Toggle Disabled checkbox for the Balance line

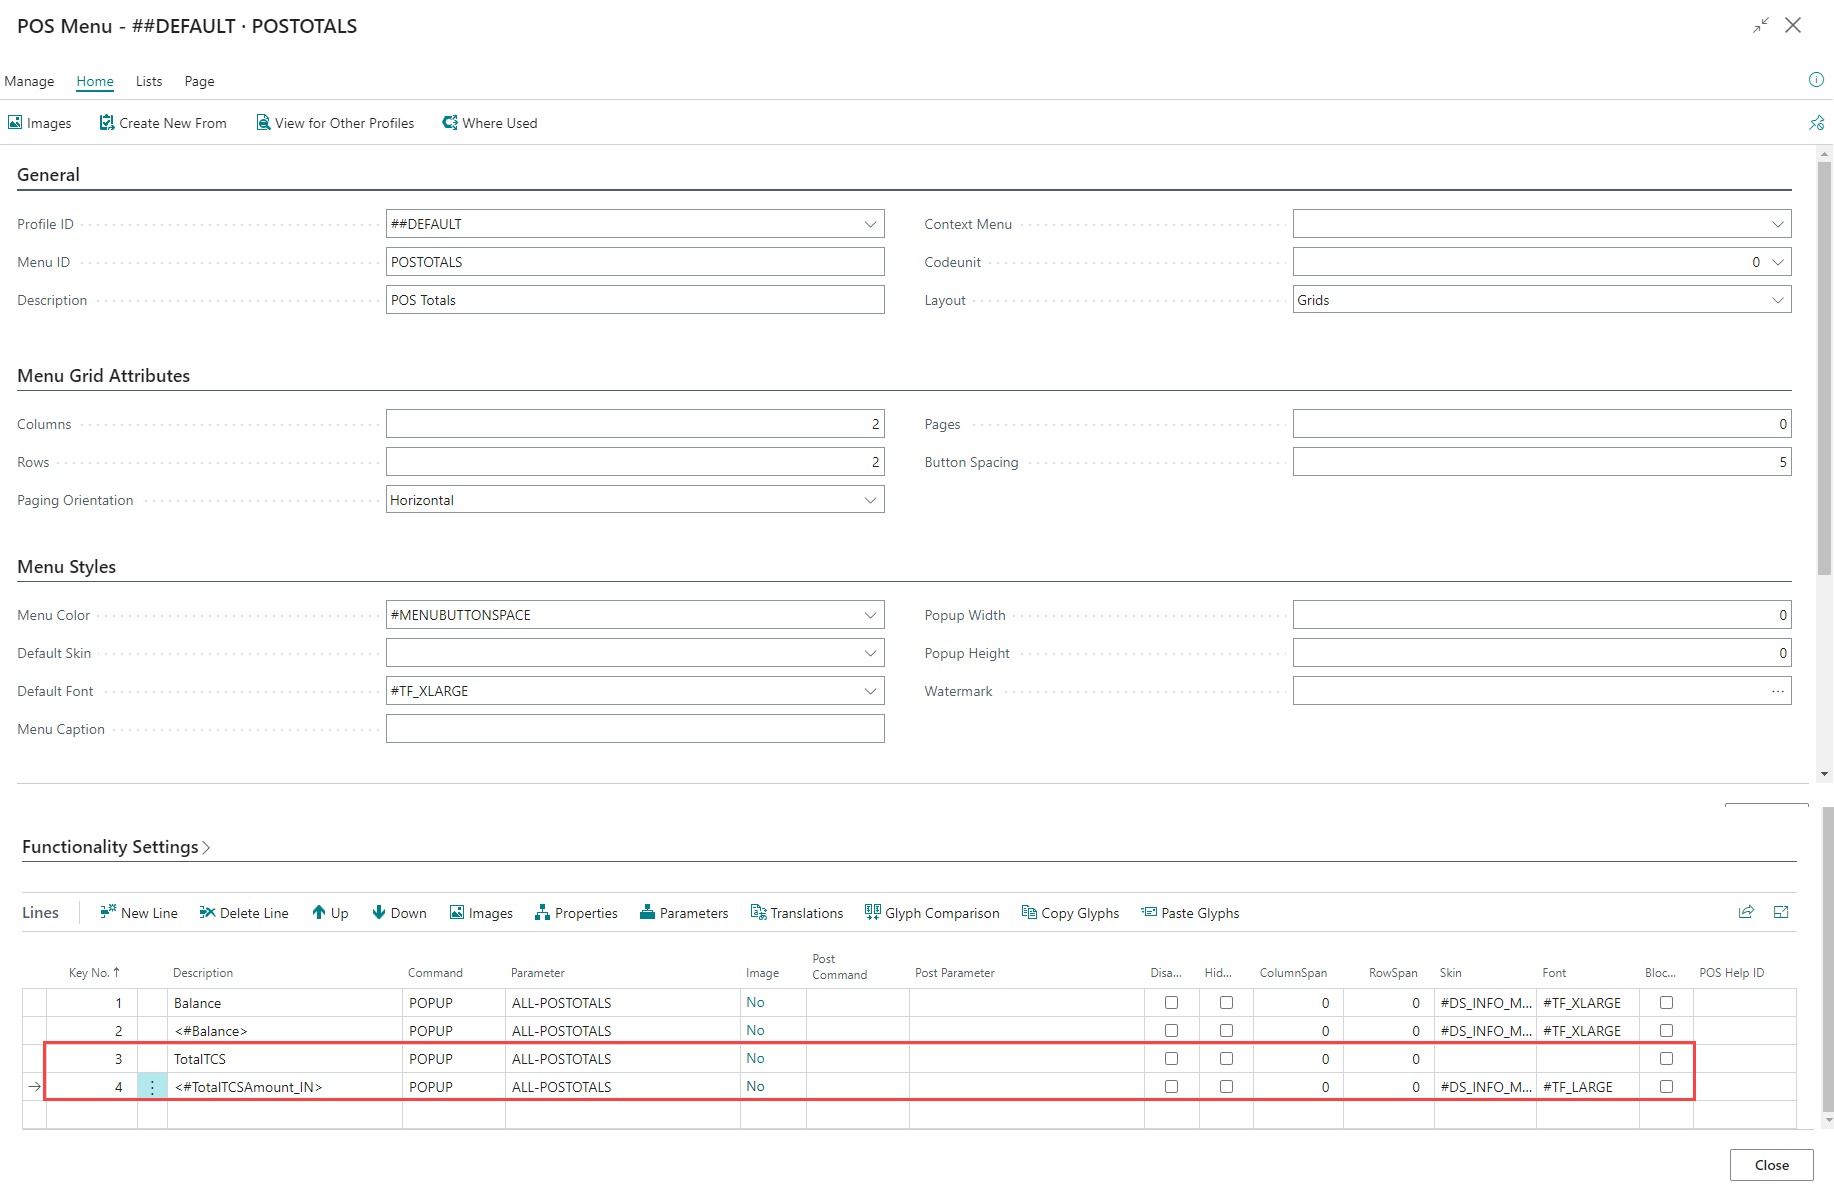1171,1002
